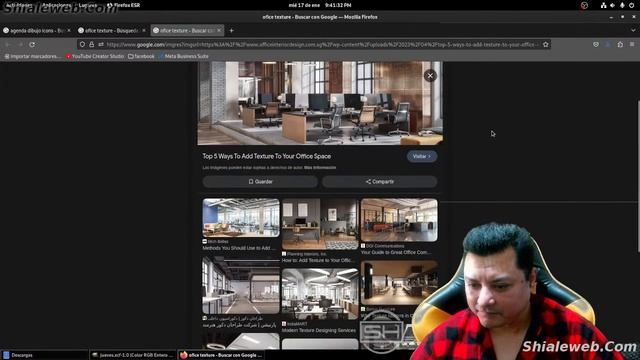Go back with the back arrow
This screenshot has height=360, width=640.
coord(8,44)
